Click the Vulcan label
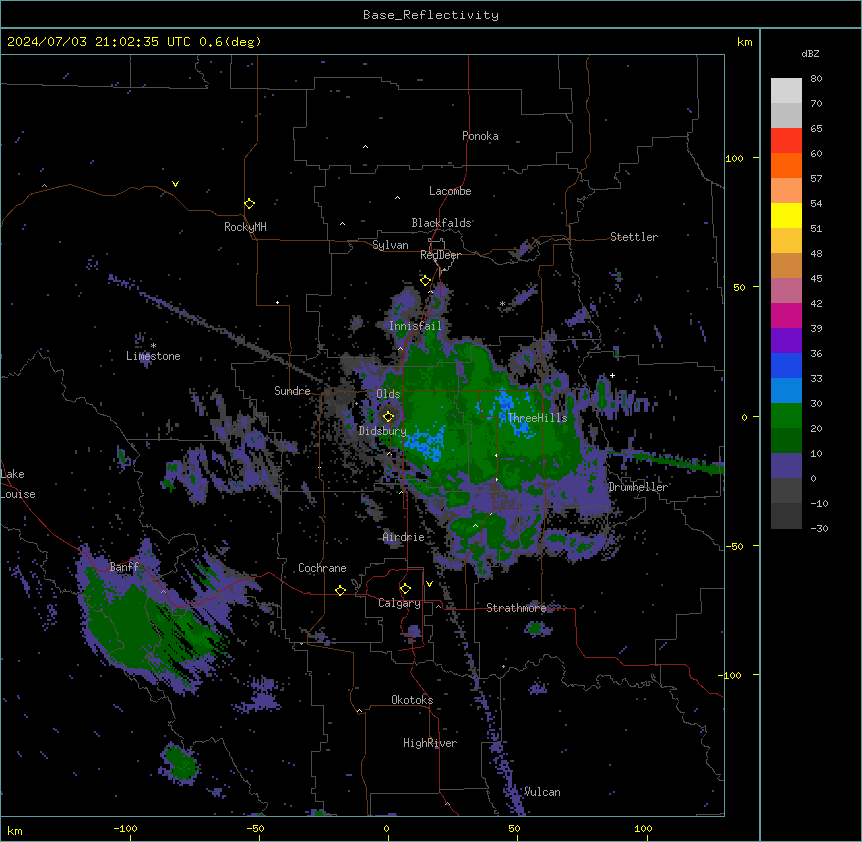862x842 pixels. tap(542, 792)
